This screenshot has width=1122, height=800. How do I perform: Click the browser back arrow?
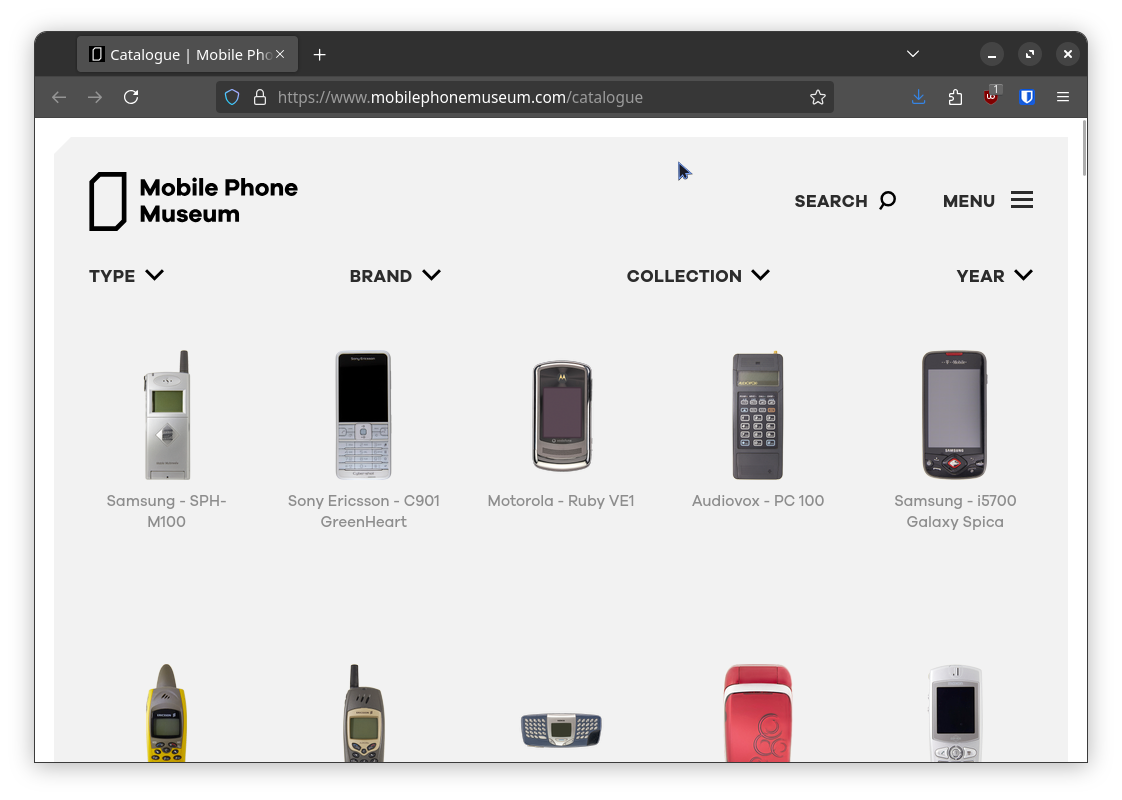coord(59,97)
